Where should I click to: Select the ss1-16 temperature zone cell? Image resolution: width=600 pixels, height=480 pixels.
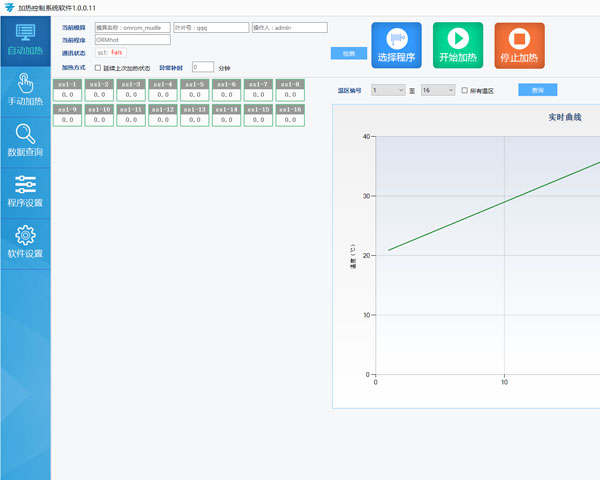pyautogui.click(x=290, y=114)
